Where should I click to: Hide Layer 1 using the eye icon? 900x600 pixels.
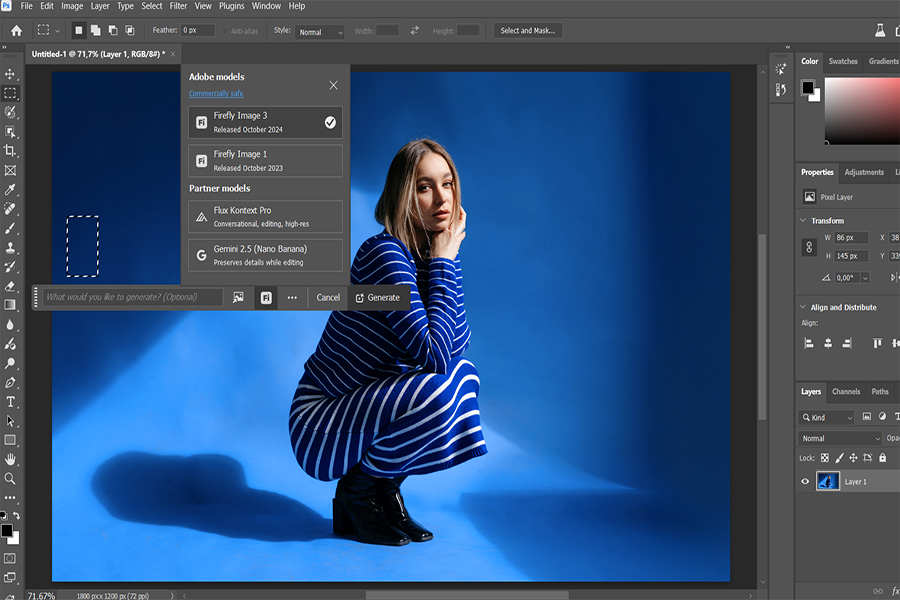pyautogui.click(x=805, y=481)
